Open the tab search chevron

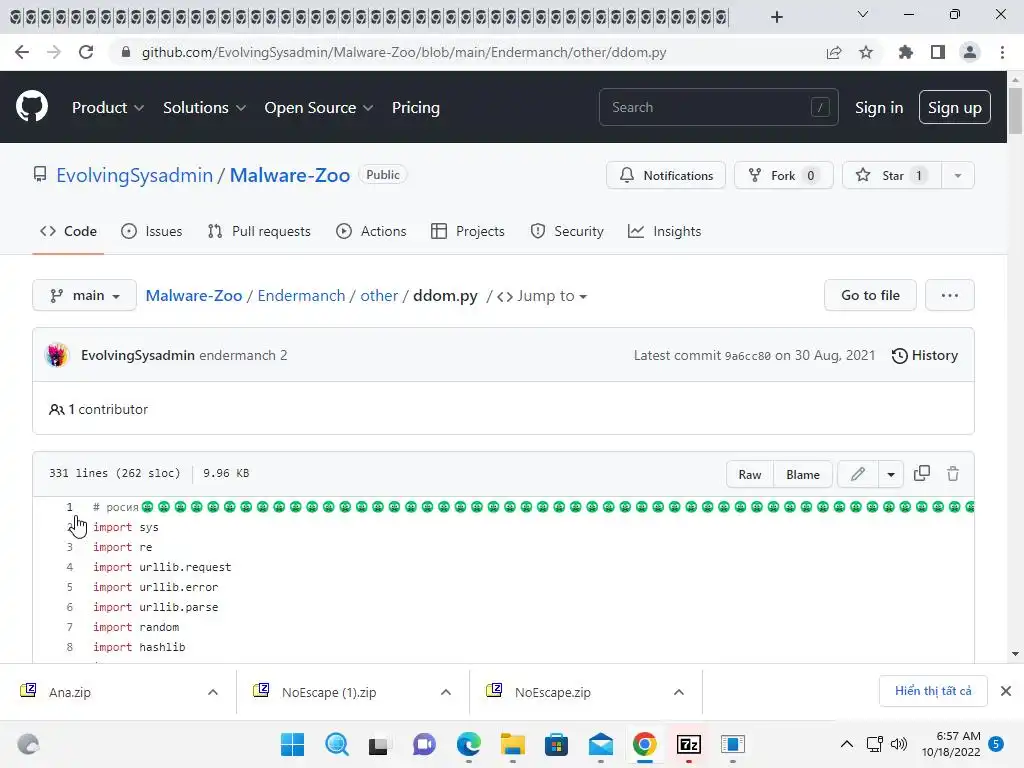863,14
